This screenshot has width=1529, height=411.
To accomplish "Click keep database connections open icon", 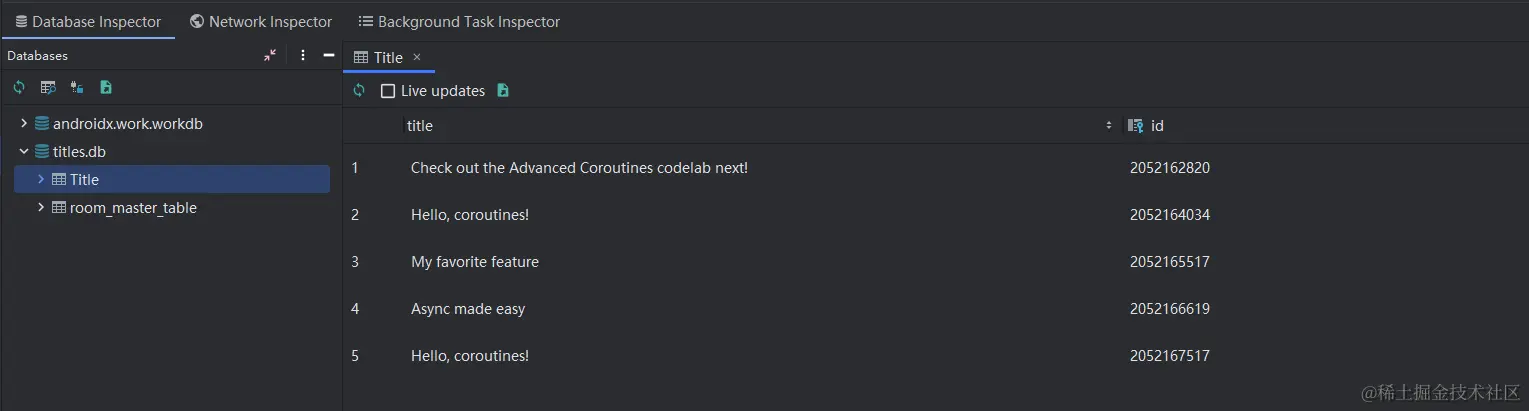I will pyautogui.click(x=76, y=88).
